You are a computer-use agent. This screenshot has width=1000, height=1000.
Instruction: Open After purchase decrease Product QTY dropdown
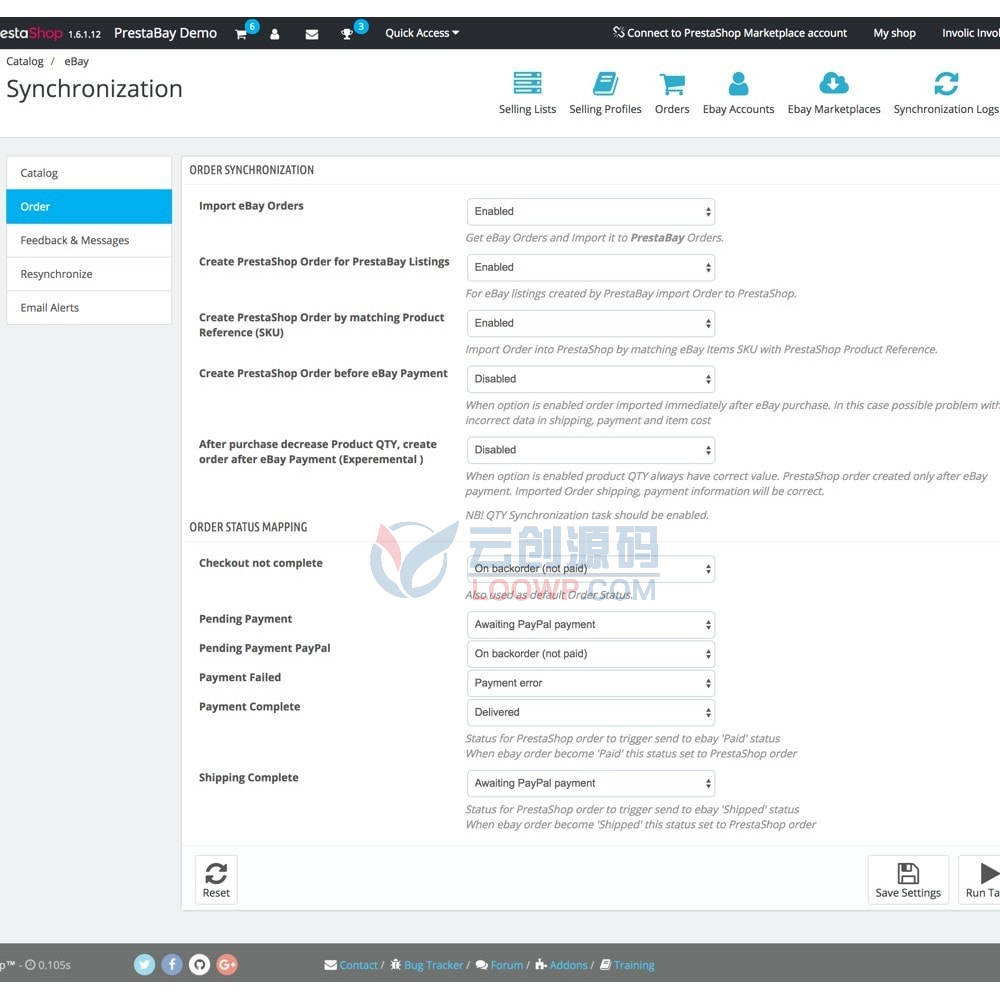[591, 450]
